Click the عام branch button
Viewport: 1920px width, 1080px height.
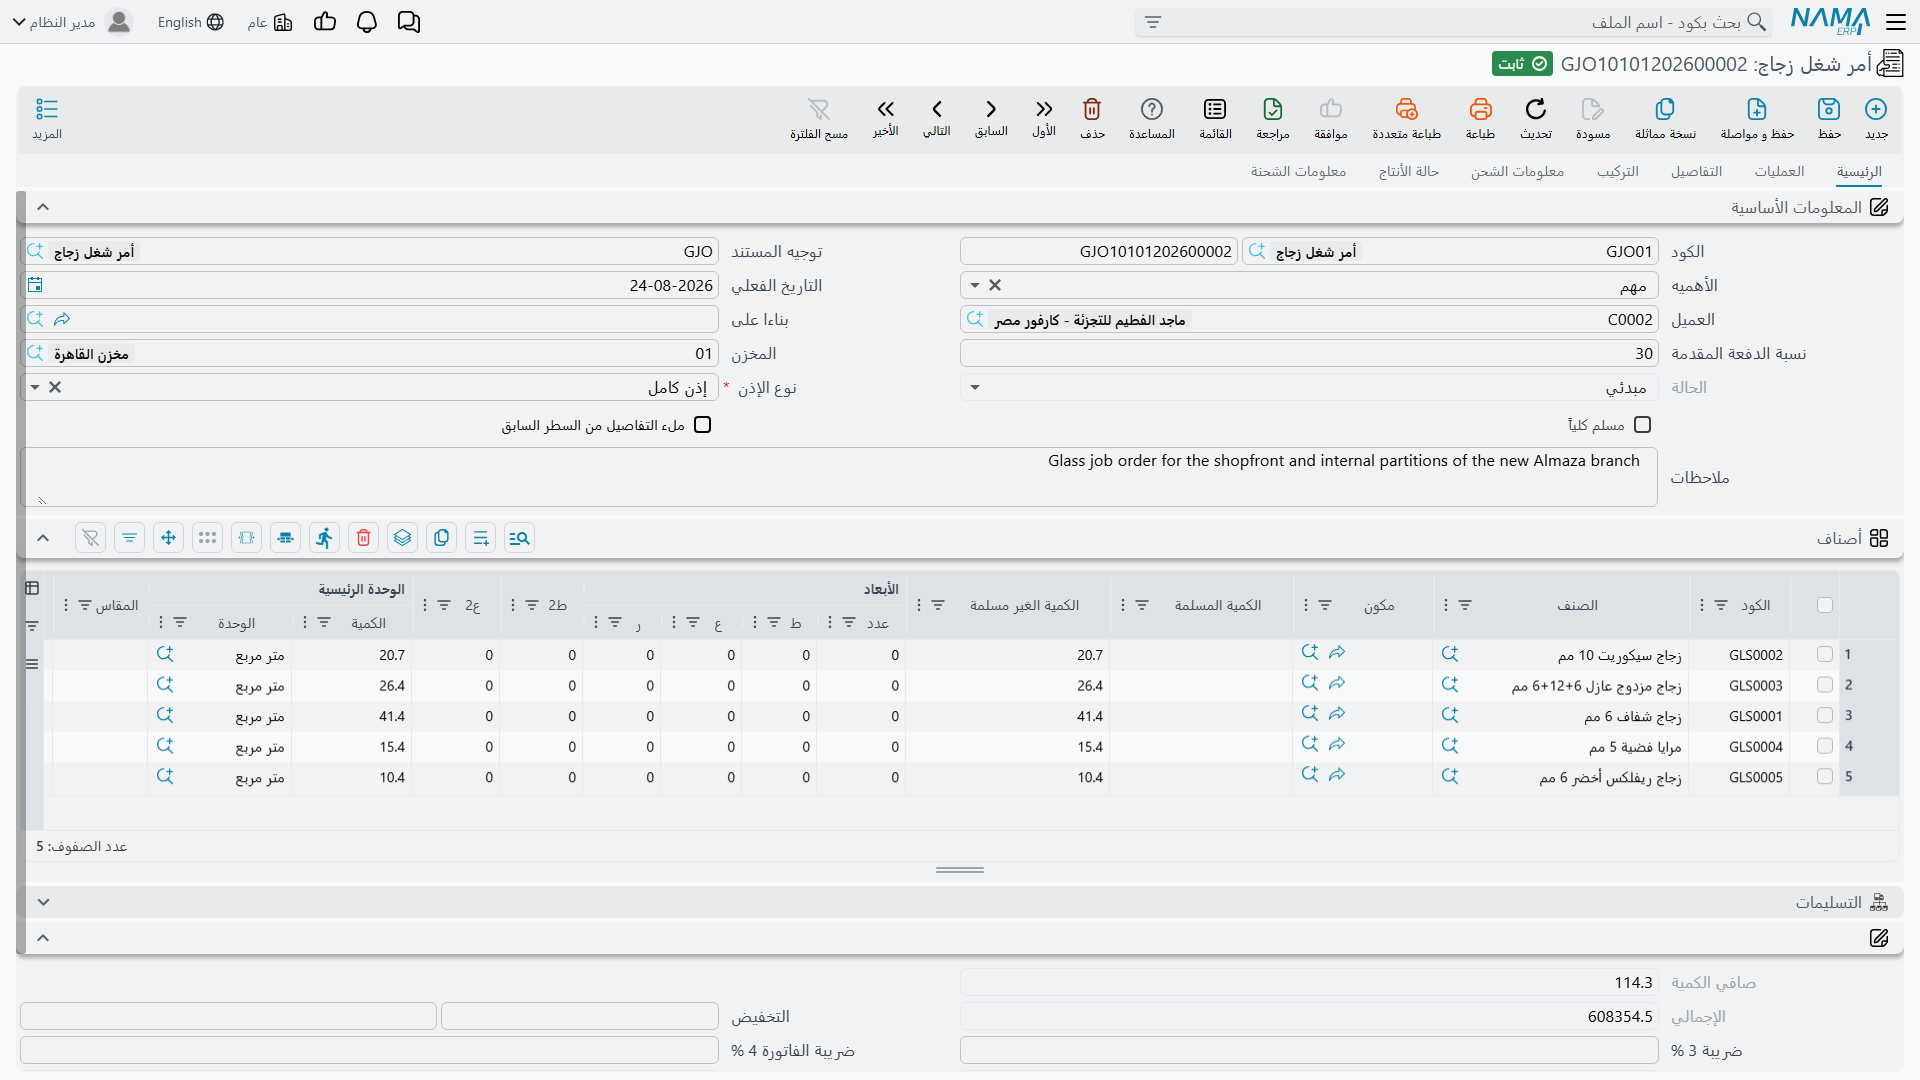[270, 22]
